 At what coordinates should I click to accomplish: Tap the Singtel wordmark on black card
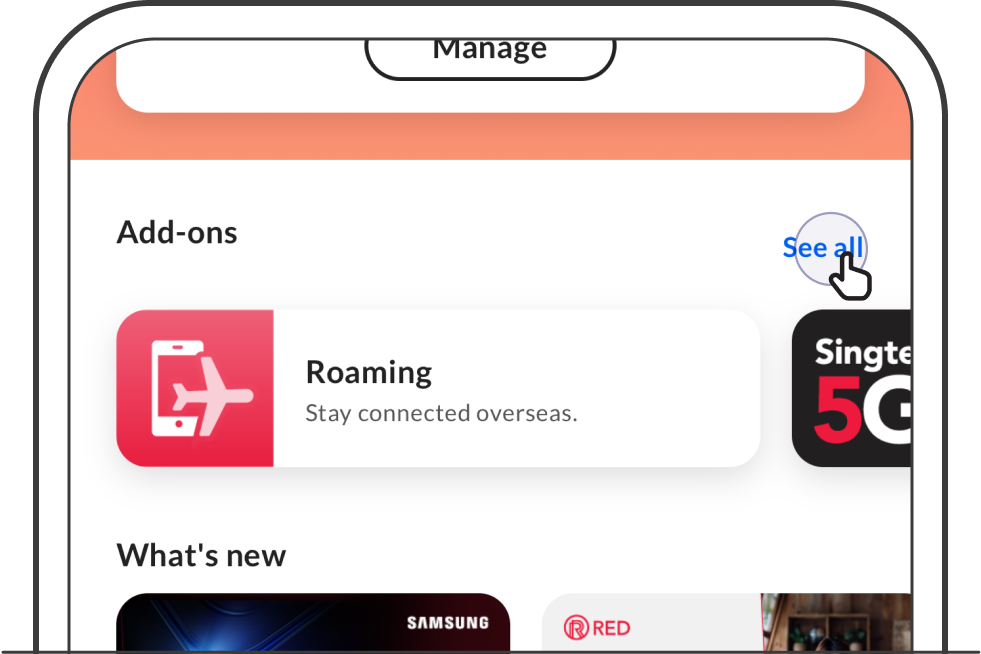point(862,352)
